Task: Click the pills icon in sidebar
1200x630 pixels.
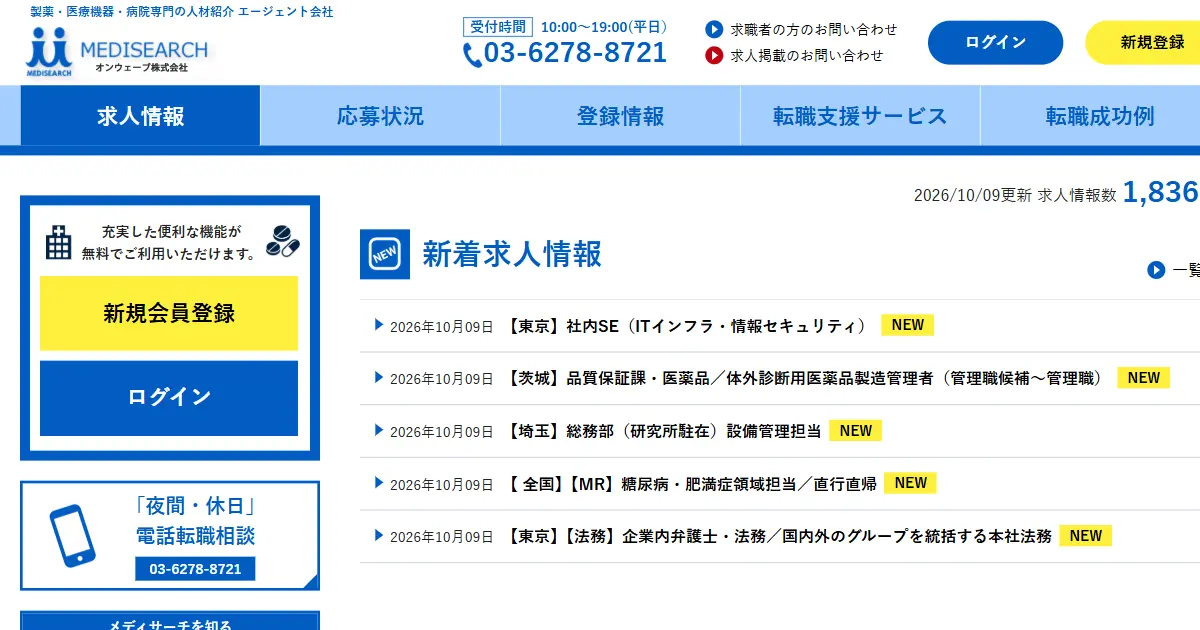Action: pos(282,240)
